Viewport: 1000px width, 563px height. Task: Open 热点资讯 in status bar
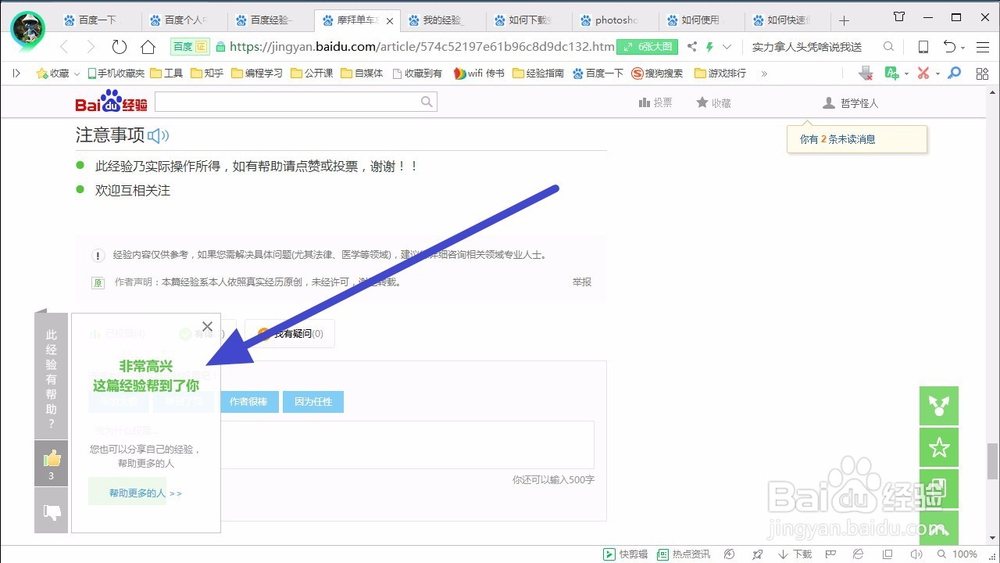pos(684,554)
